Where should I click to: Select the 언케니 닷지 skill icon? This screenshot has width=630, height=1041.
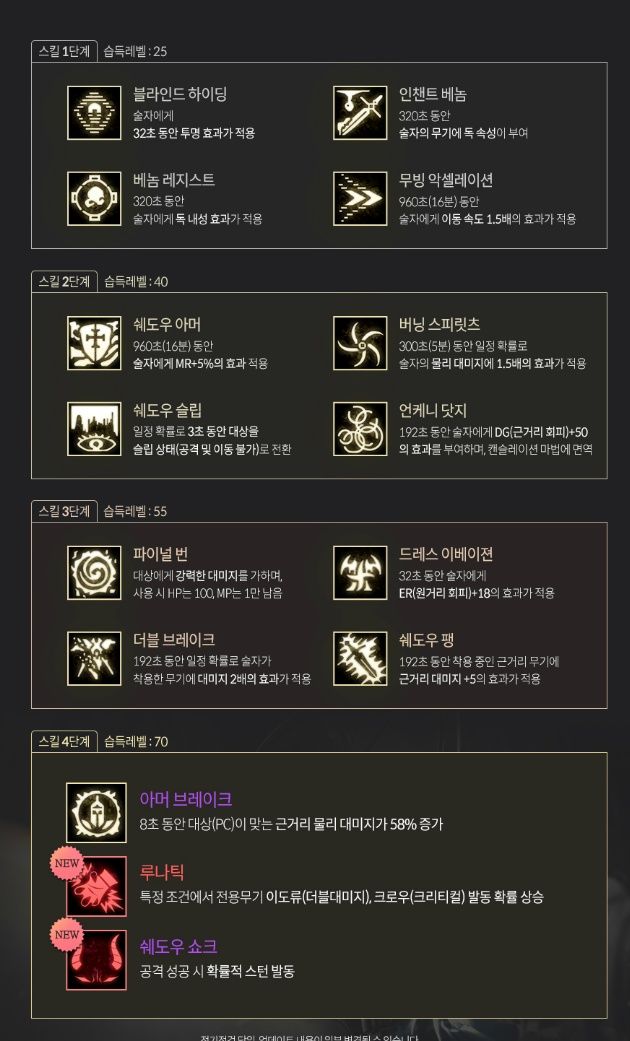(360, 429)
